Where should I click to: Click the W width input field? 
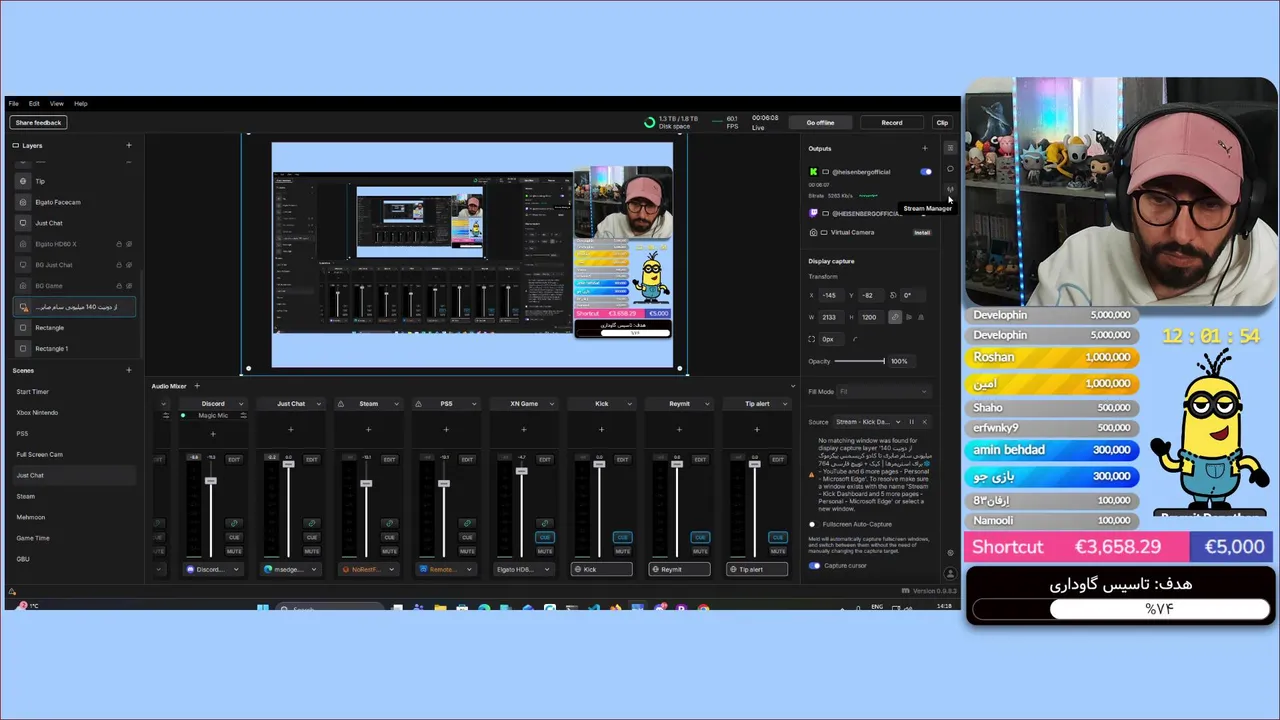(x=831, y=317)
